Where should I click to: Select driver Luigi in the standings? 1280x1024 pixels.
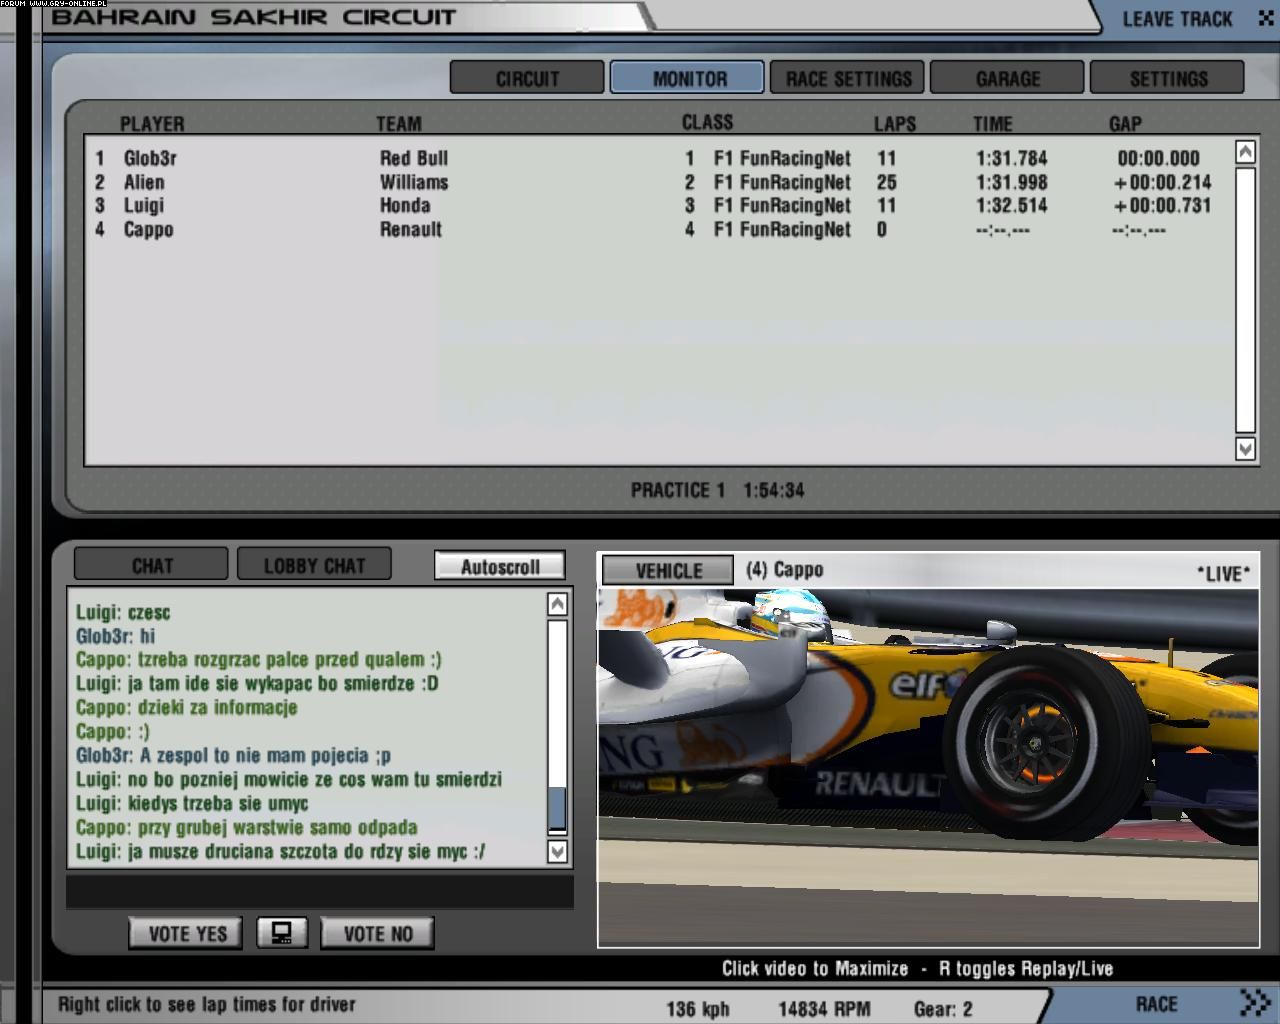(144, 206)
